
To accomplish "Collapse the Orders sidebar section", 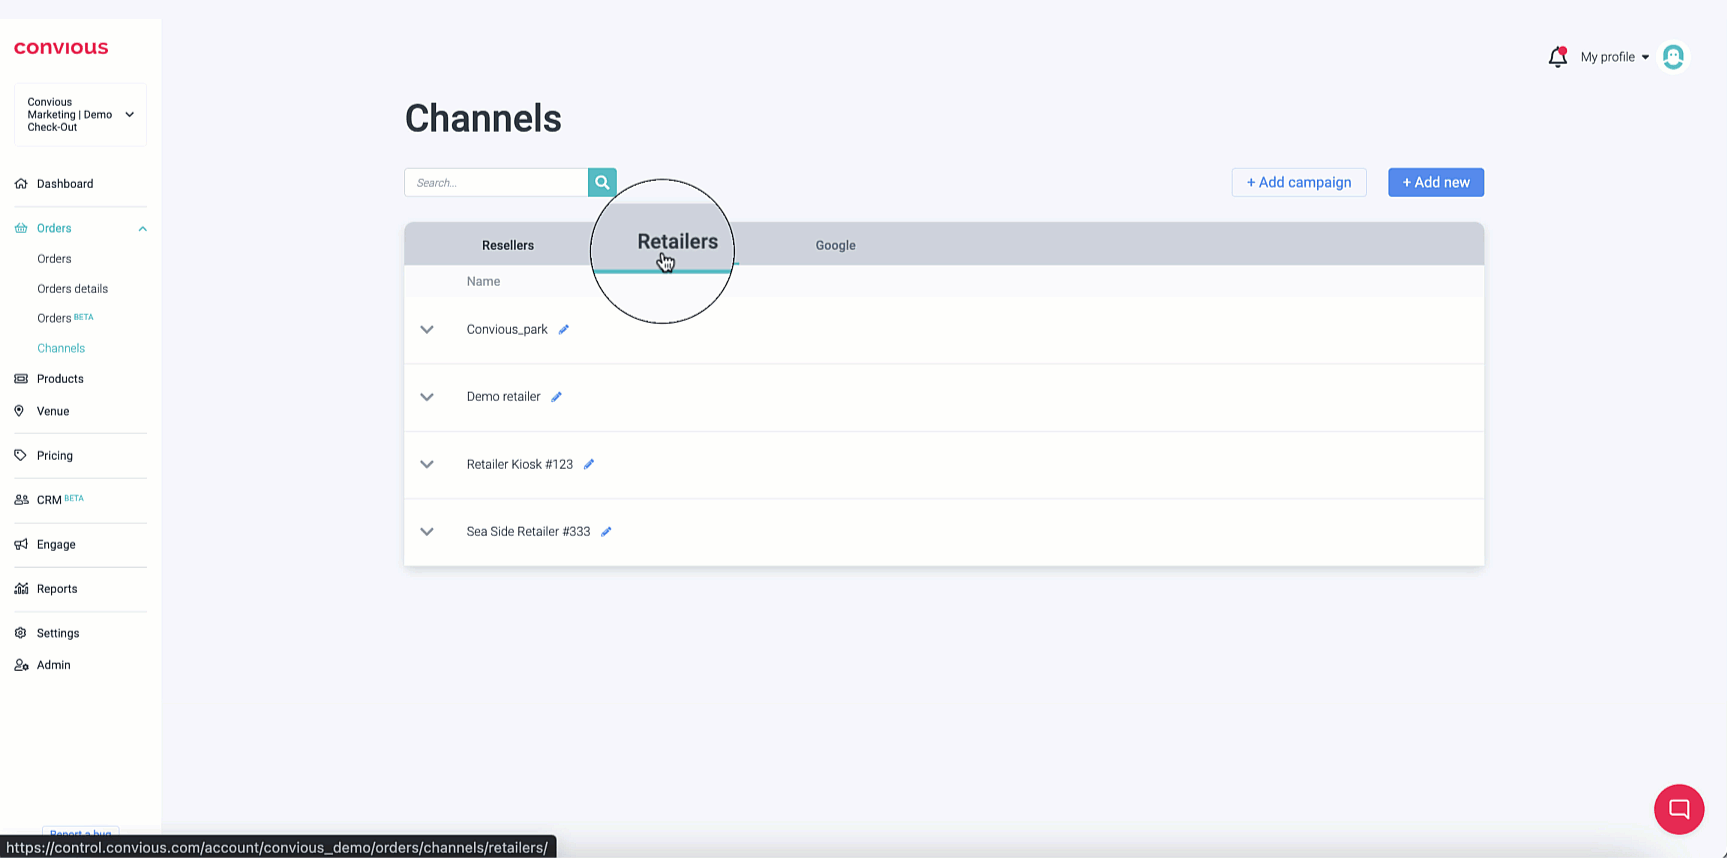I will [x=142, y=229].
